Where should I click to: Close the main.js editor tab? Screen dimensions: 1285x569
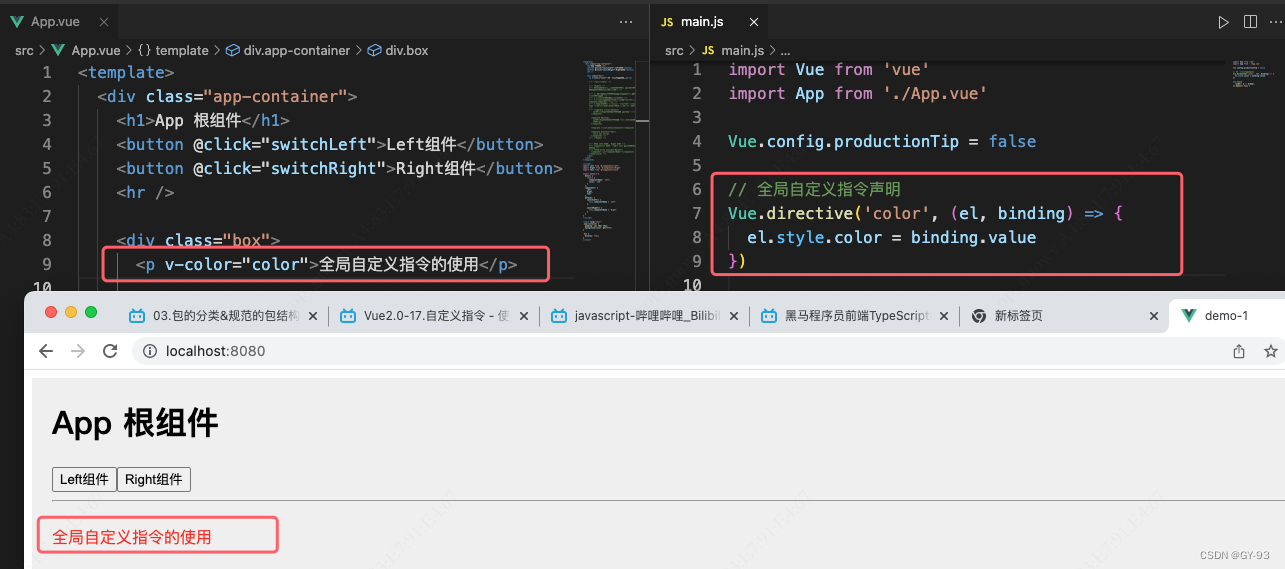[753, 21]
